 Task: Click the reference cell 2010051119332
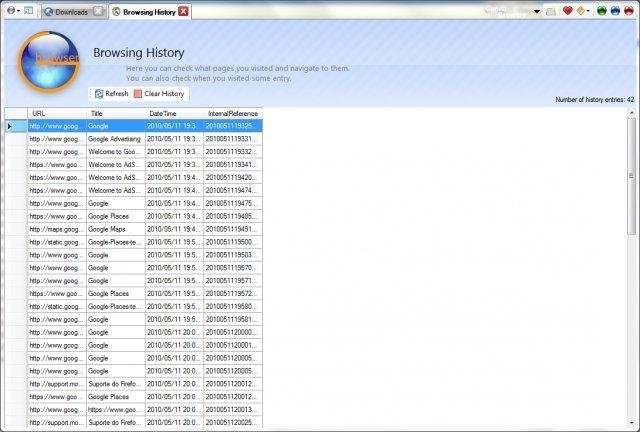pyautogui.click(x=233, y=152)
